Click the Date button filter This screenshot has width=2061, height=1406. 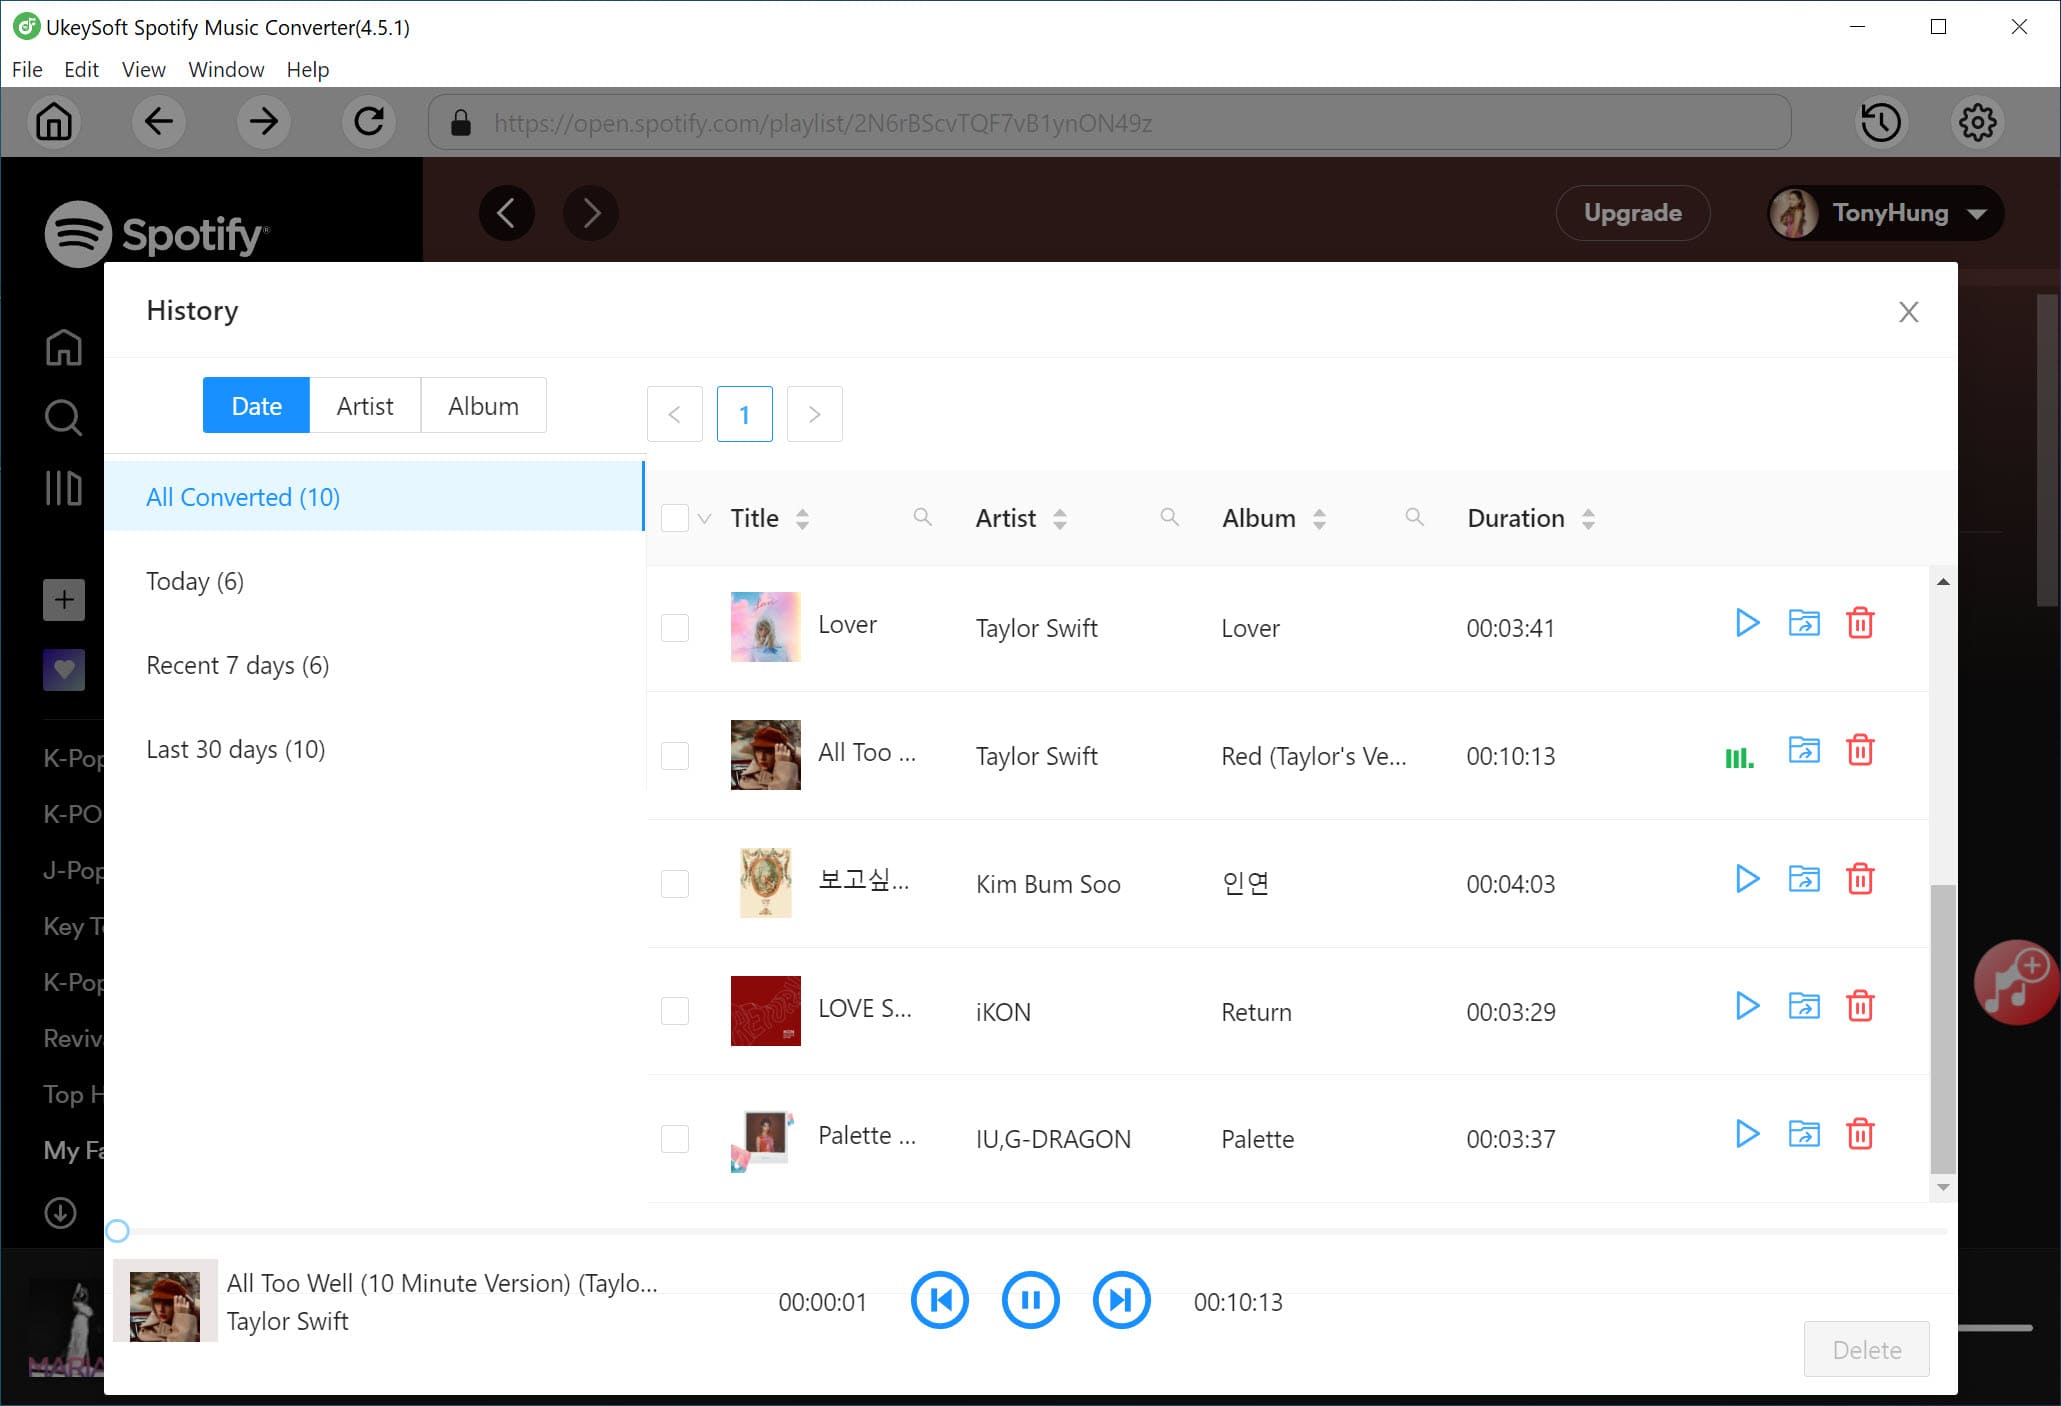(255, 406)
